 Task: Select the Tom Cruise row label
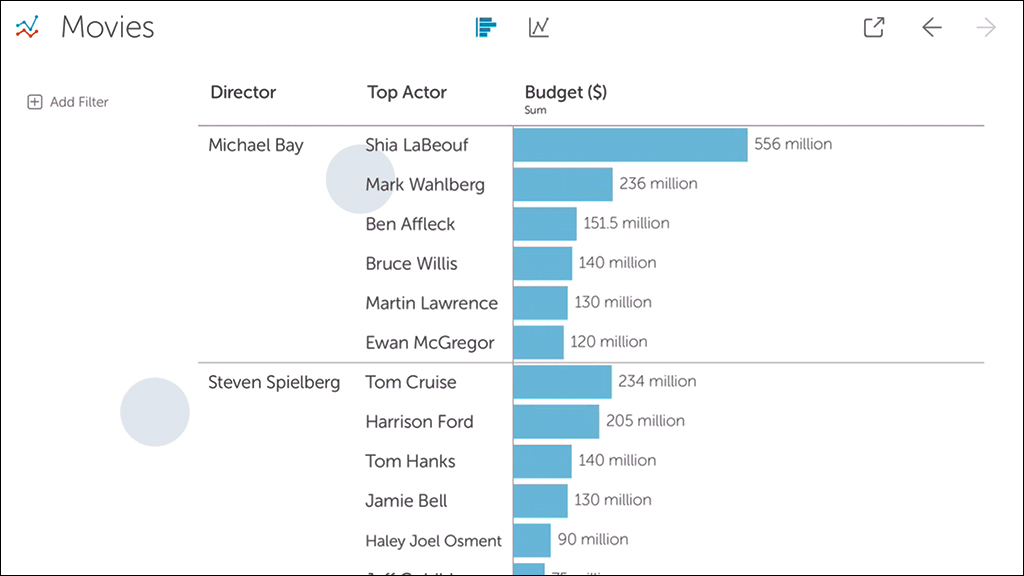(x=410, y=382)
